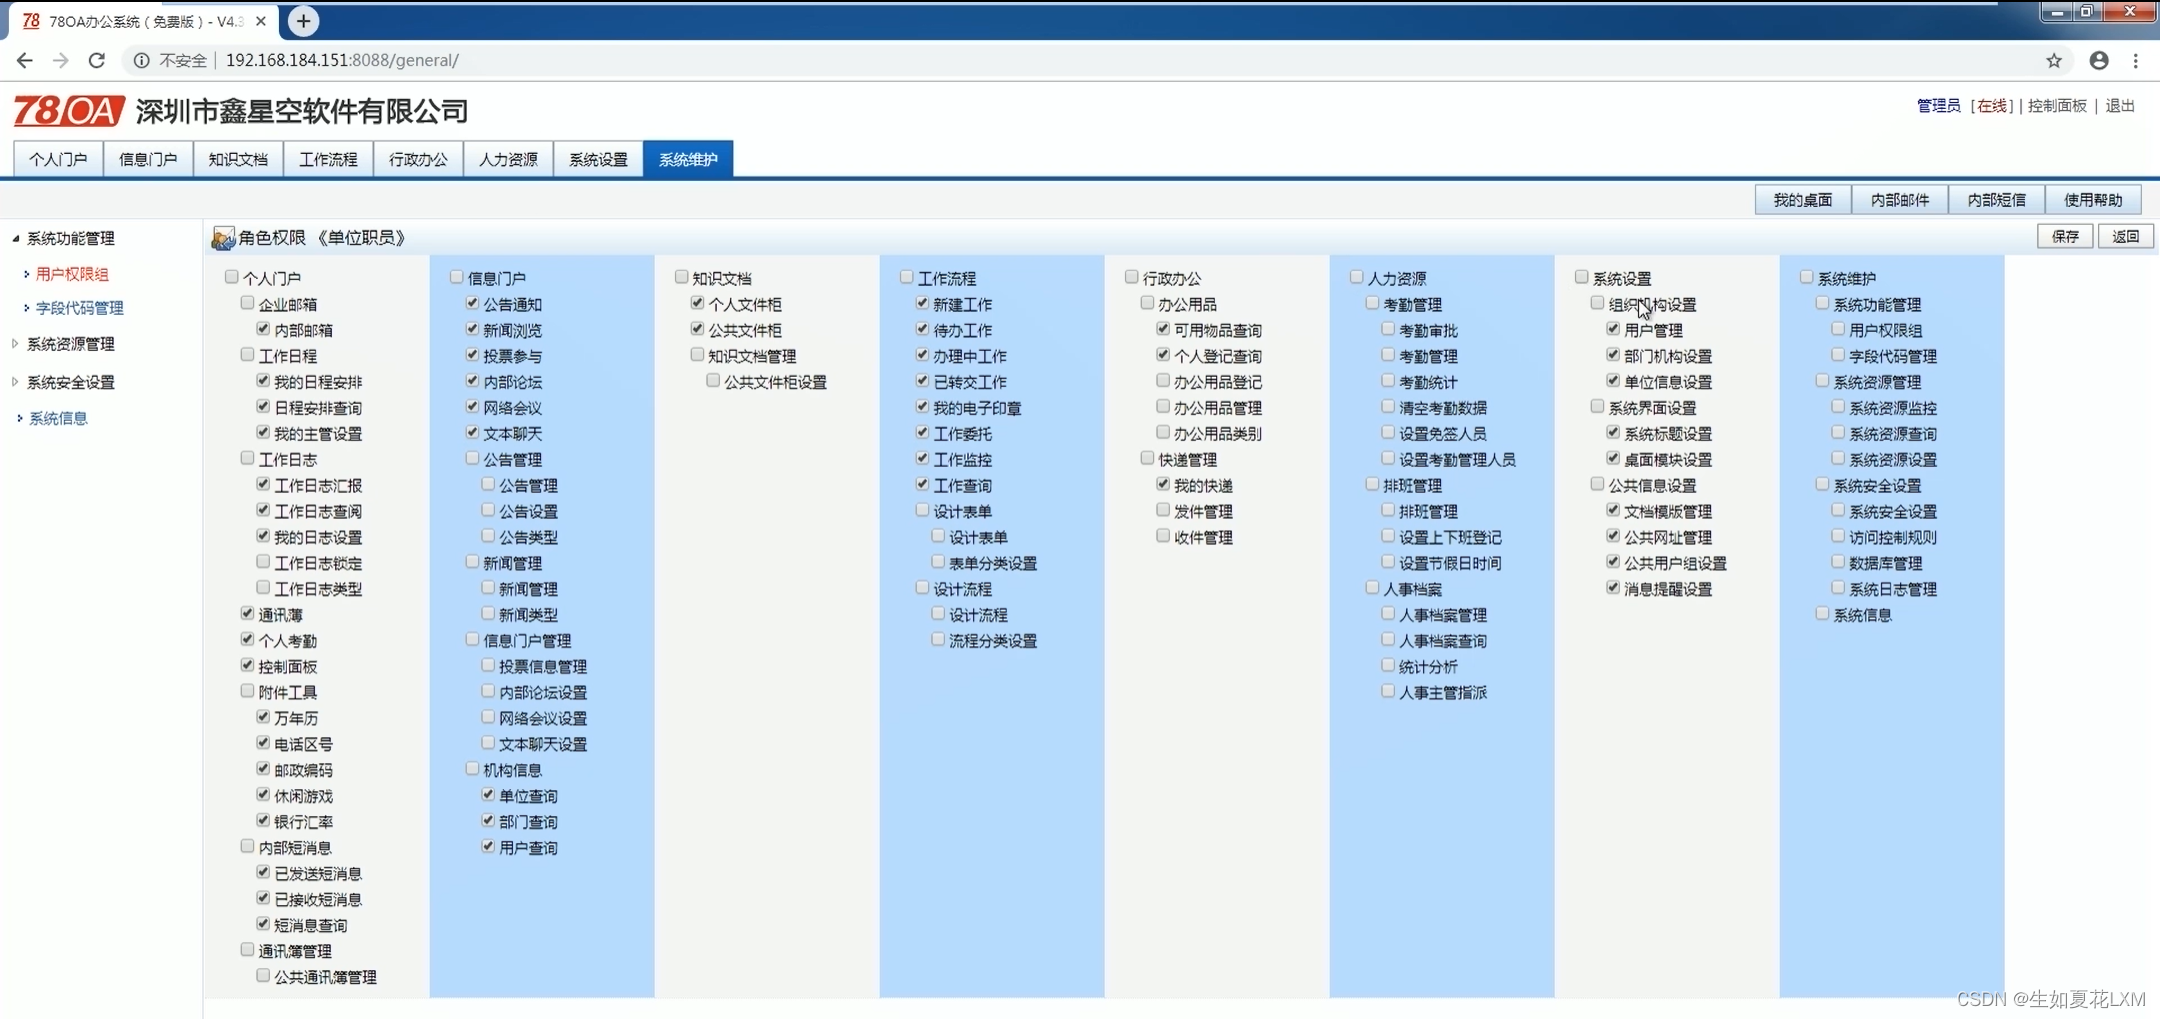Uncheck the 内部邮箱 checkbox
The height and width of the screenshot is (1019, 2160).
[263, 329]
